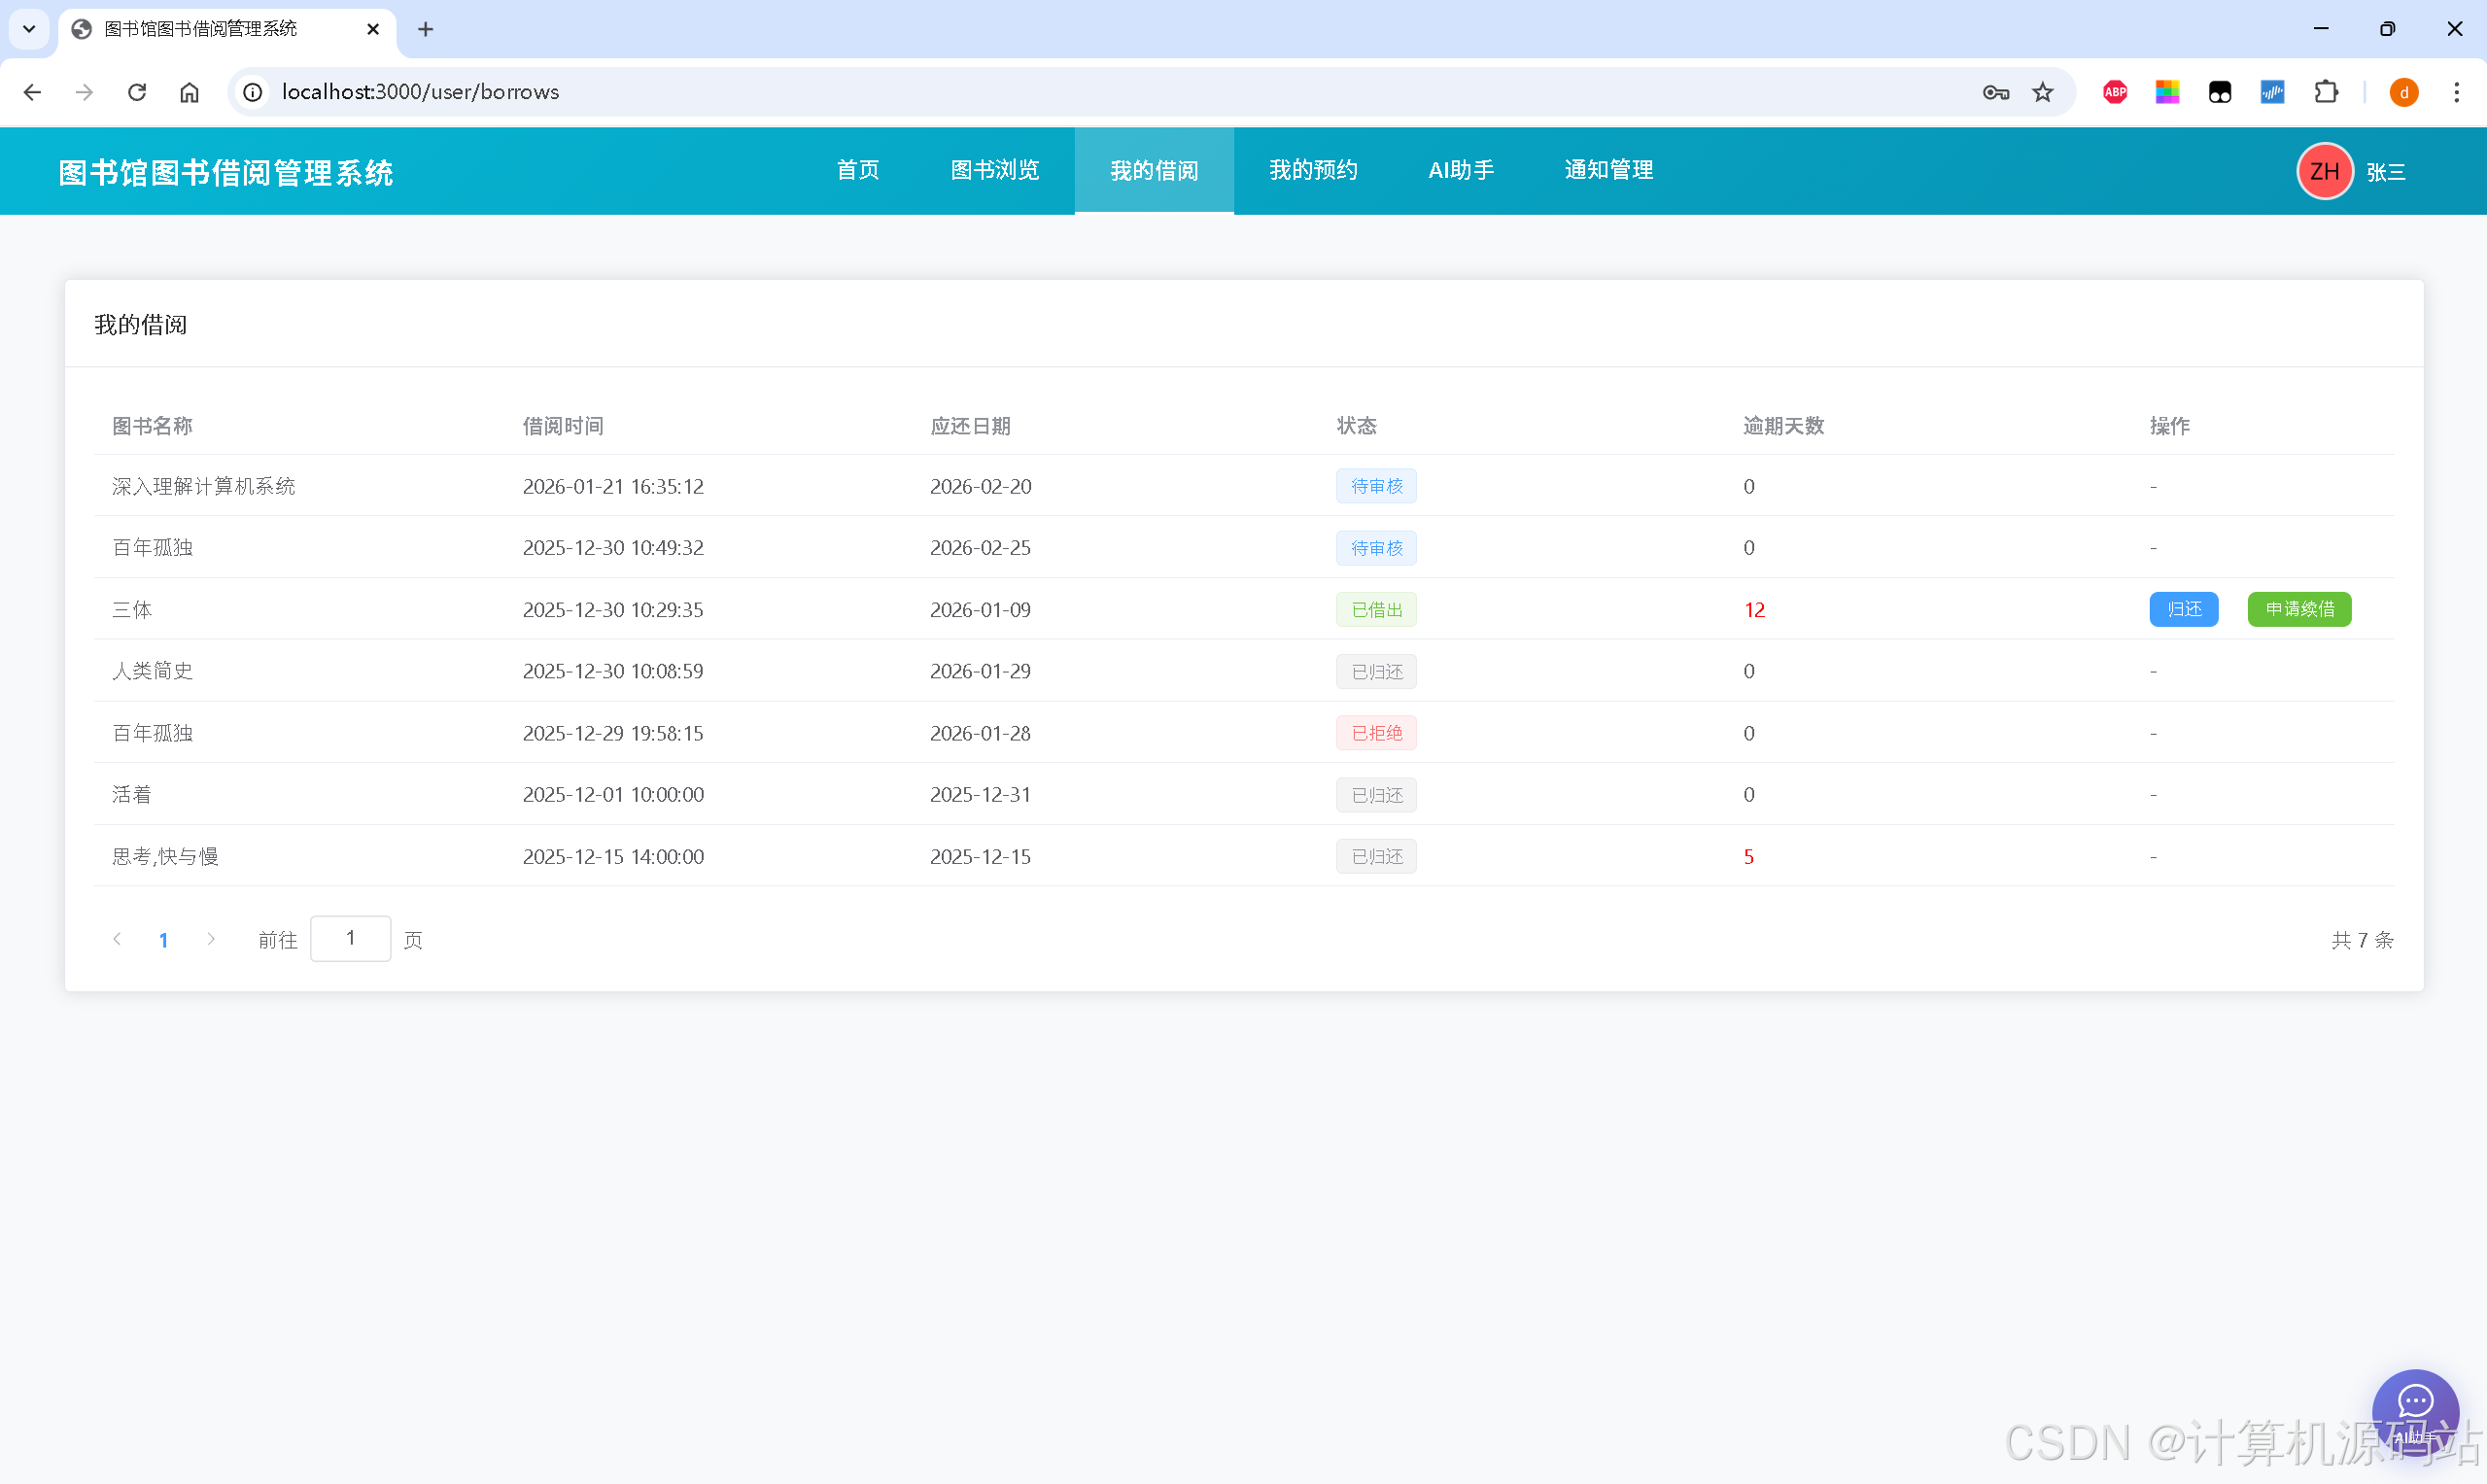View site information icon in address bar
Viewport: 2487px width, 1484px height.
253,92
